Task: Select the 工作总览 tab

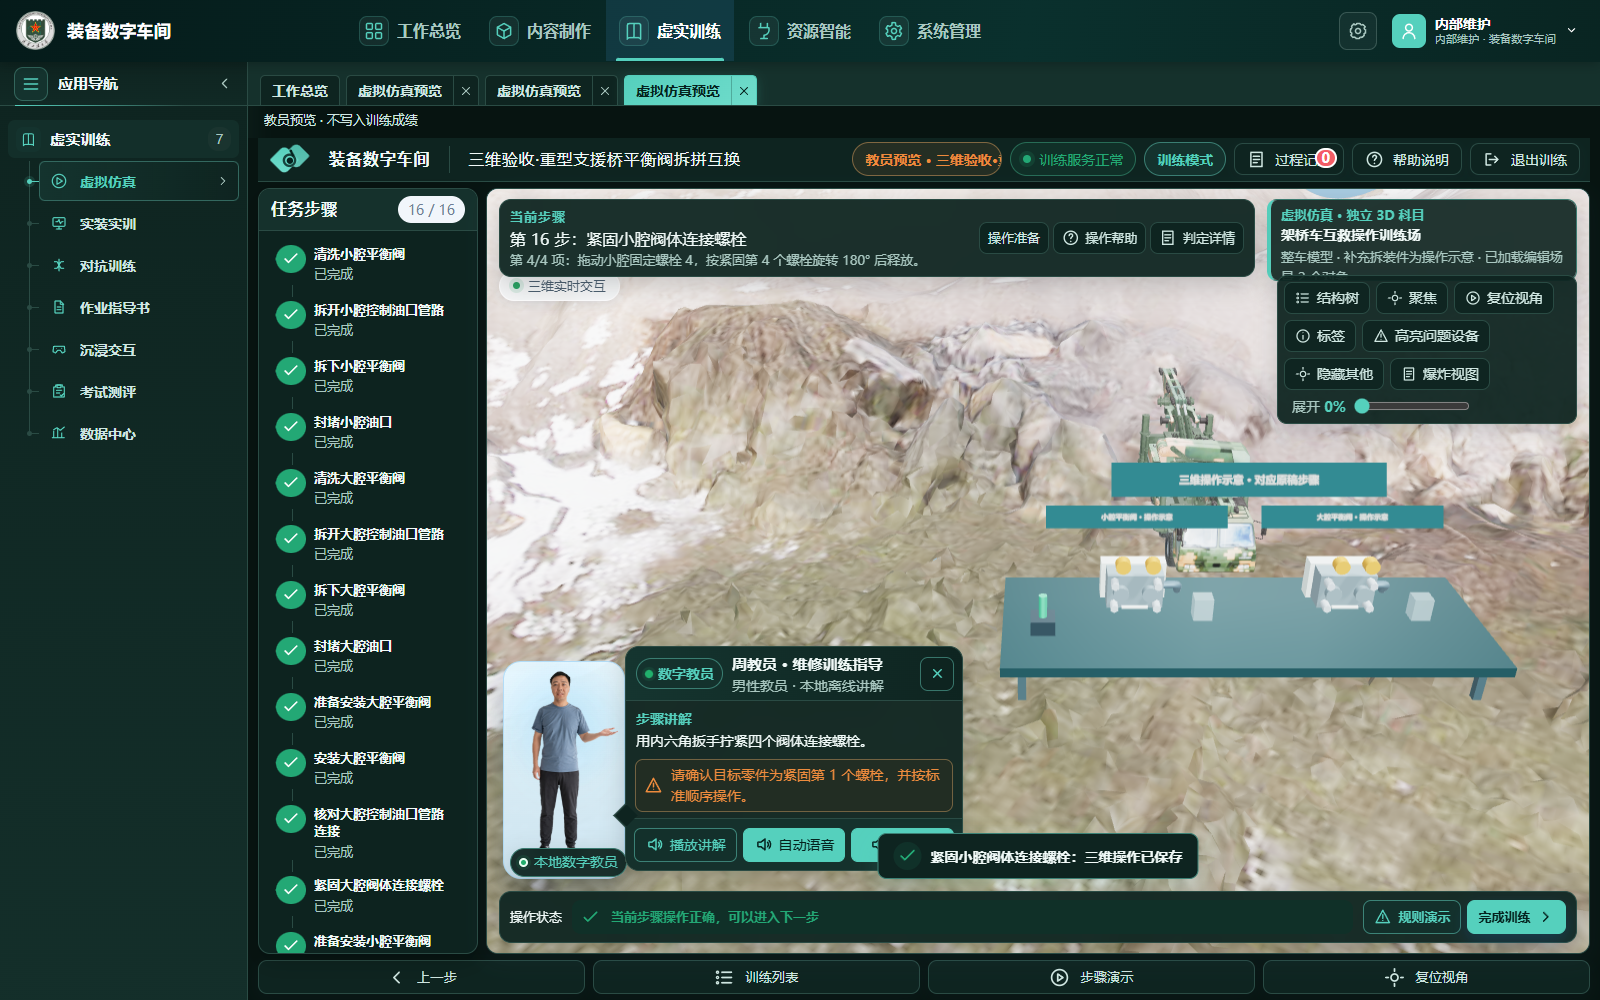Action: coord(300,91)
